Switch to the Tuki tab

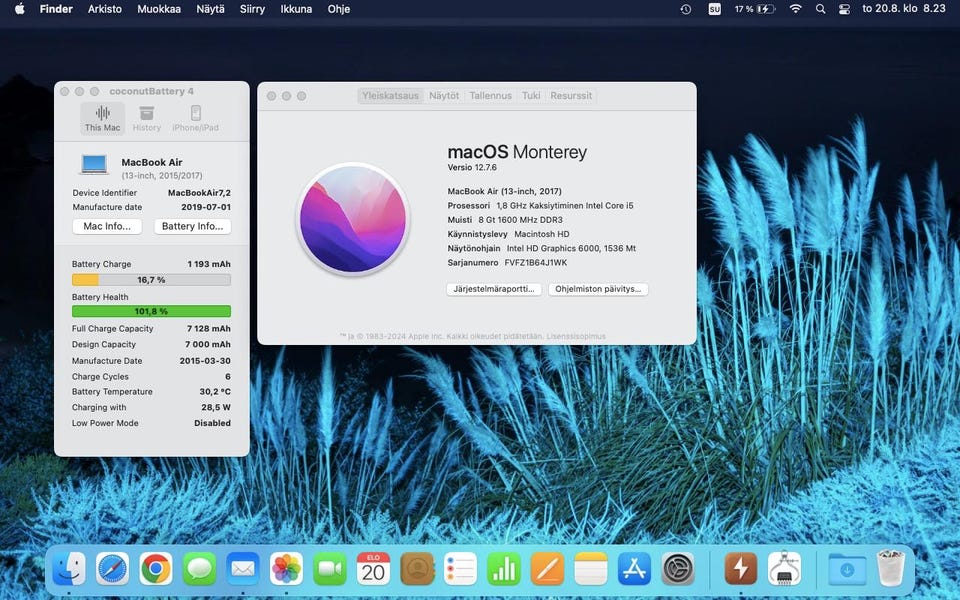click(x=531, y=96)
